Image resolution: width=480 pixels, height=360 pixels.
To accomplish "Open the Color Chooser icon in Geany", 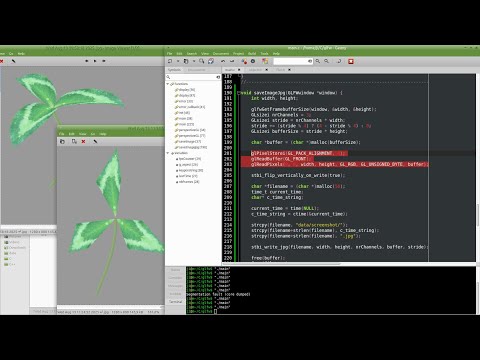I will pyautogui.click(x=265, y=61).
